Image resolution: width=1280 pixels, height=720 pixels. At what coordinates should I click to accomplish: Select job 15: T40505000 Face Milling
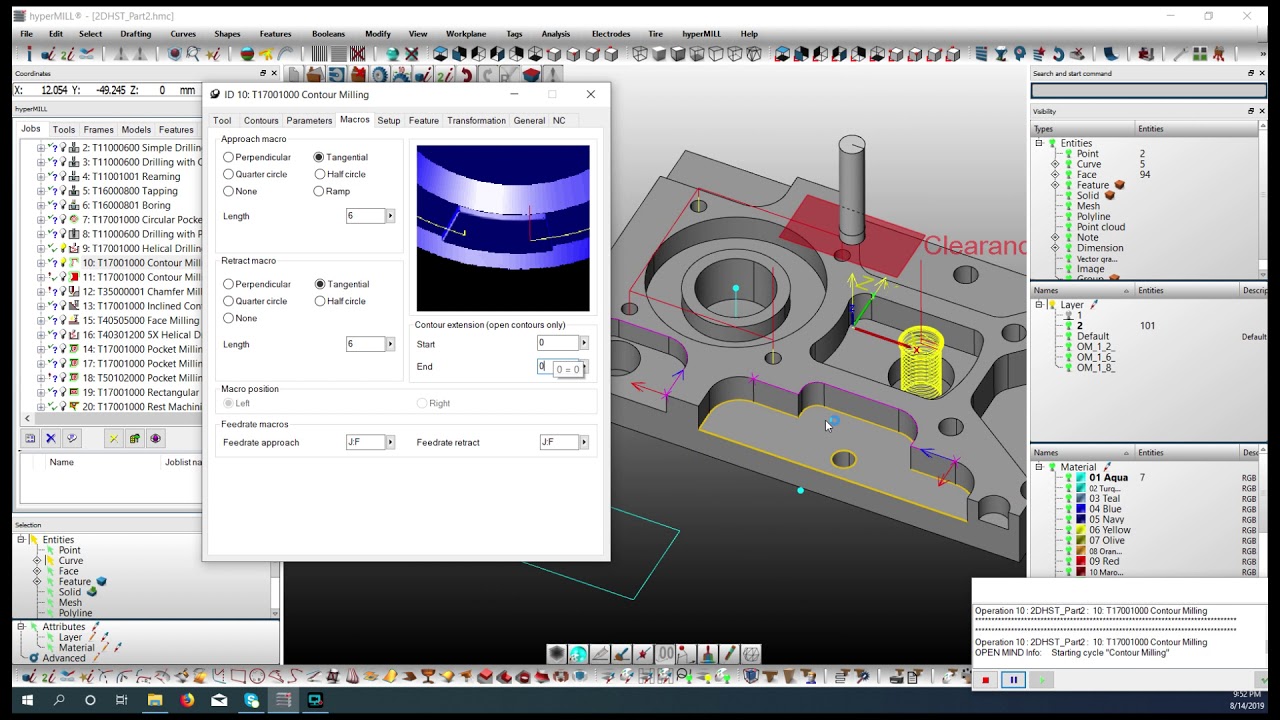click(x=140, y=321)
